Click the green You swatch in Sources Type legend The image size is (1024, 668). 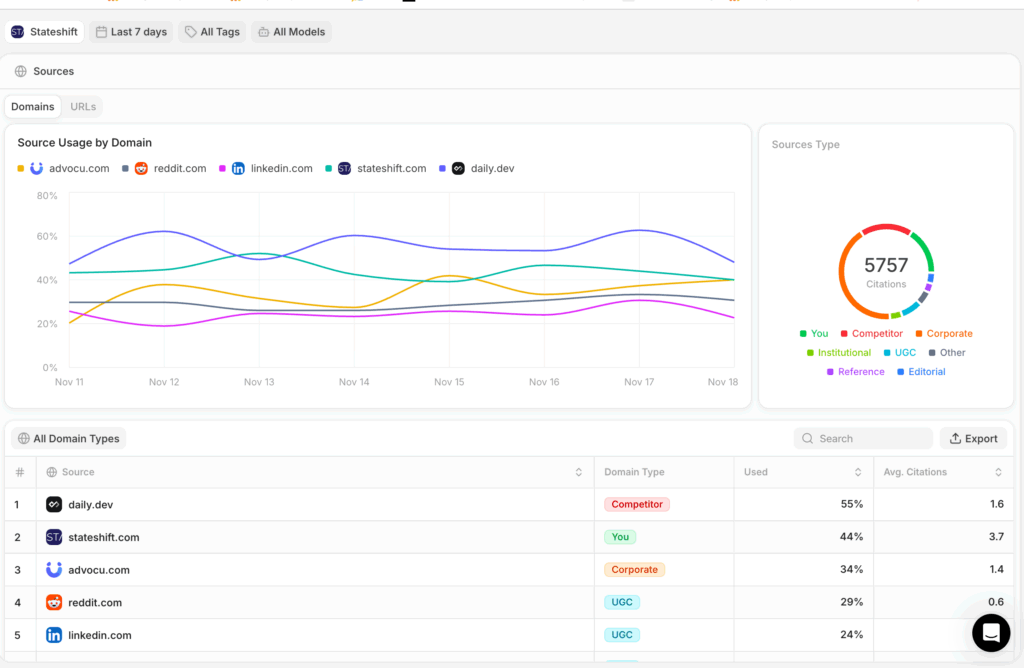coord(801,333)
